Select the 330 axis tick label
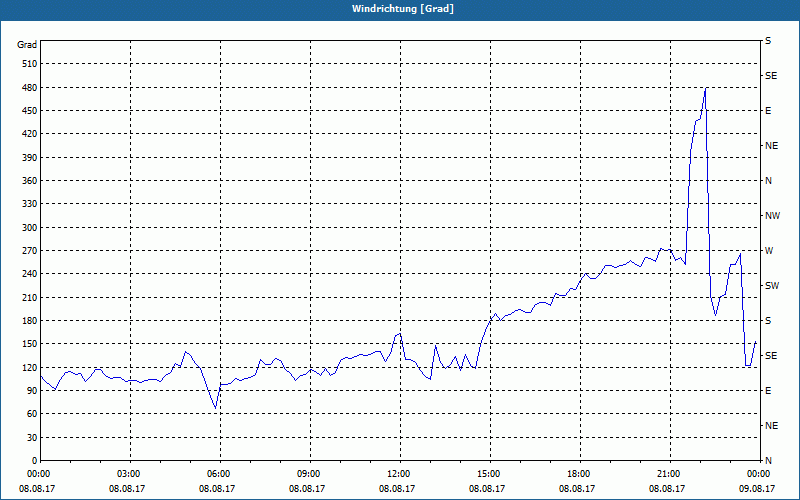800x500 pixels. pos(29,204)
